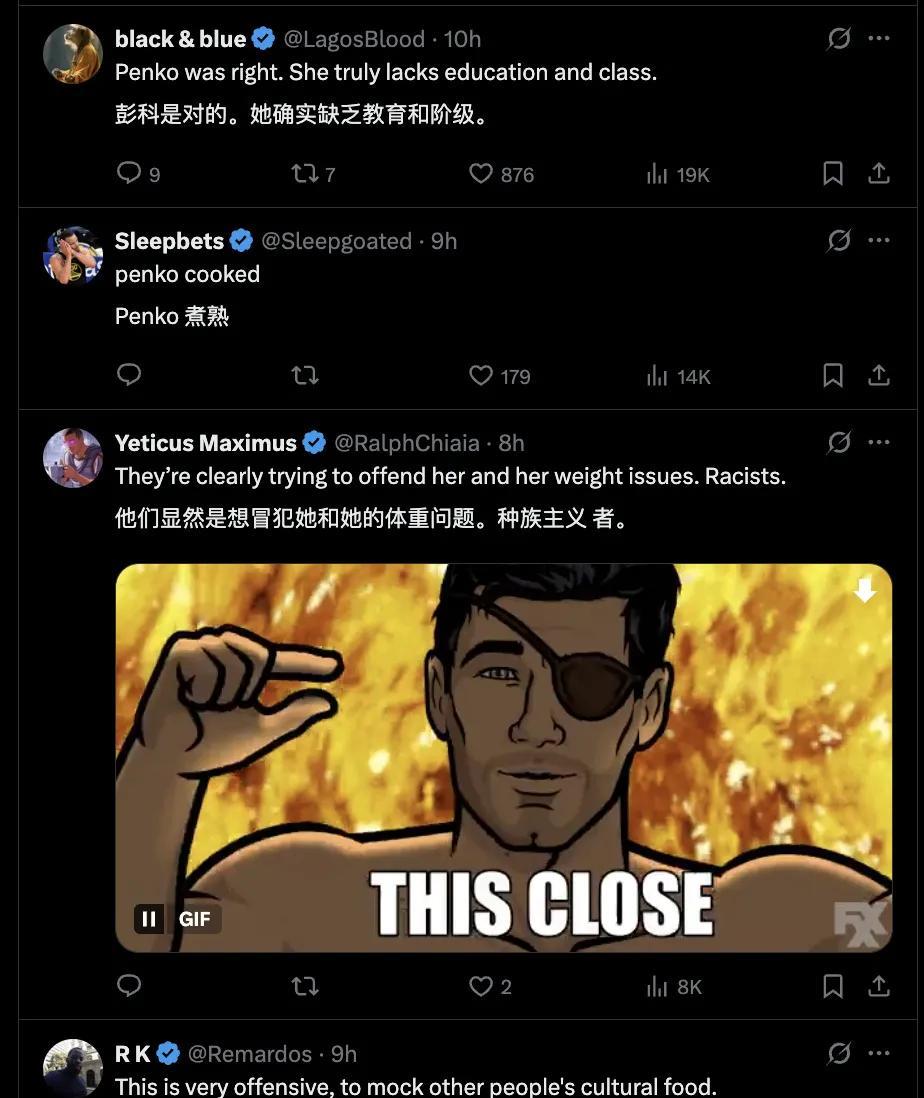The height and width of the screenshot is (1098, 924).
Task: Download the GIF using arrow icon
Action: click(864, 590)
